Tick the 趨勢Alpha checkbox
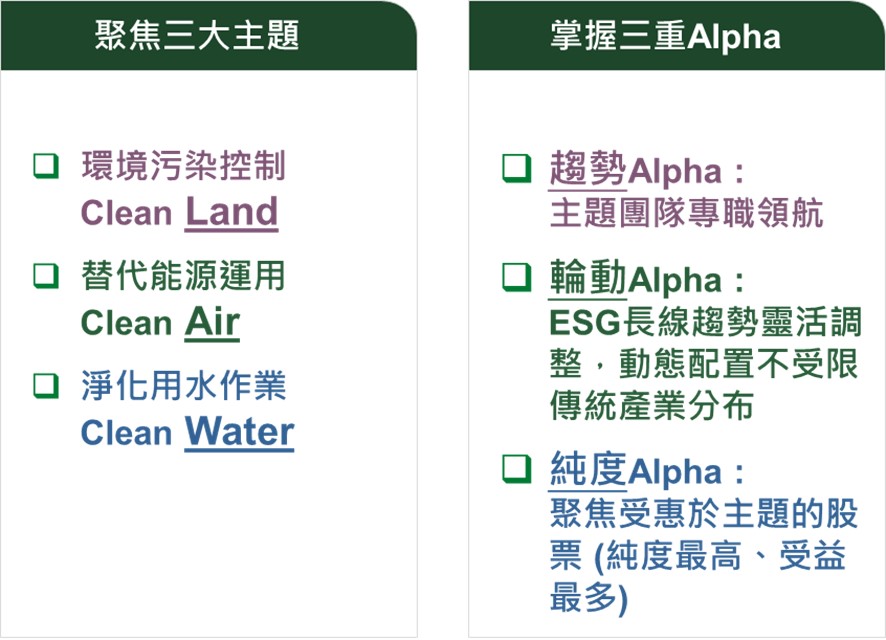The image size is (886, 640). point(517,168)
